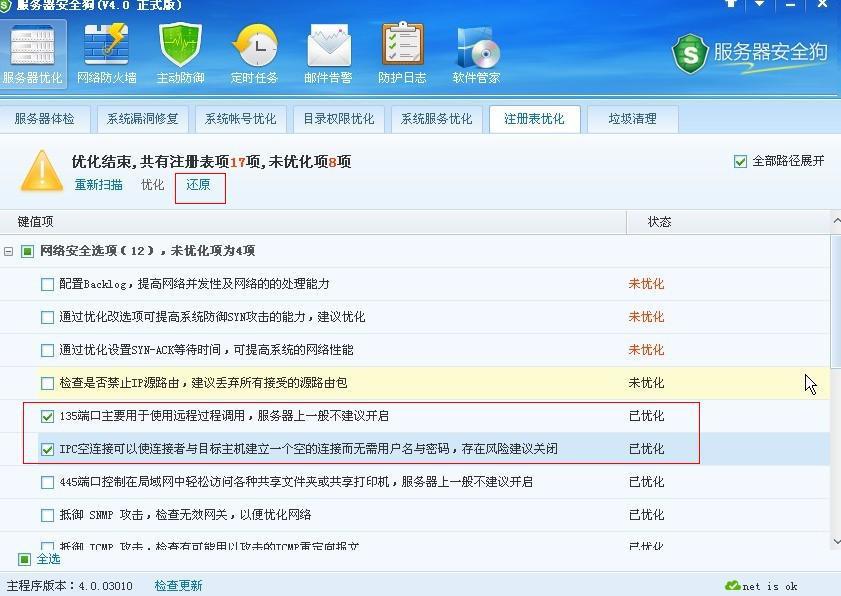This screenshot has height=596, width=841.
Task: Click the 还原 restore link
Action: [199, 185]
